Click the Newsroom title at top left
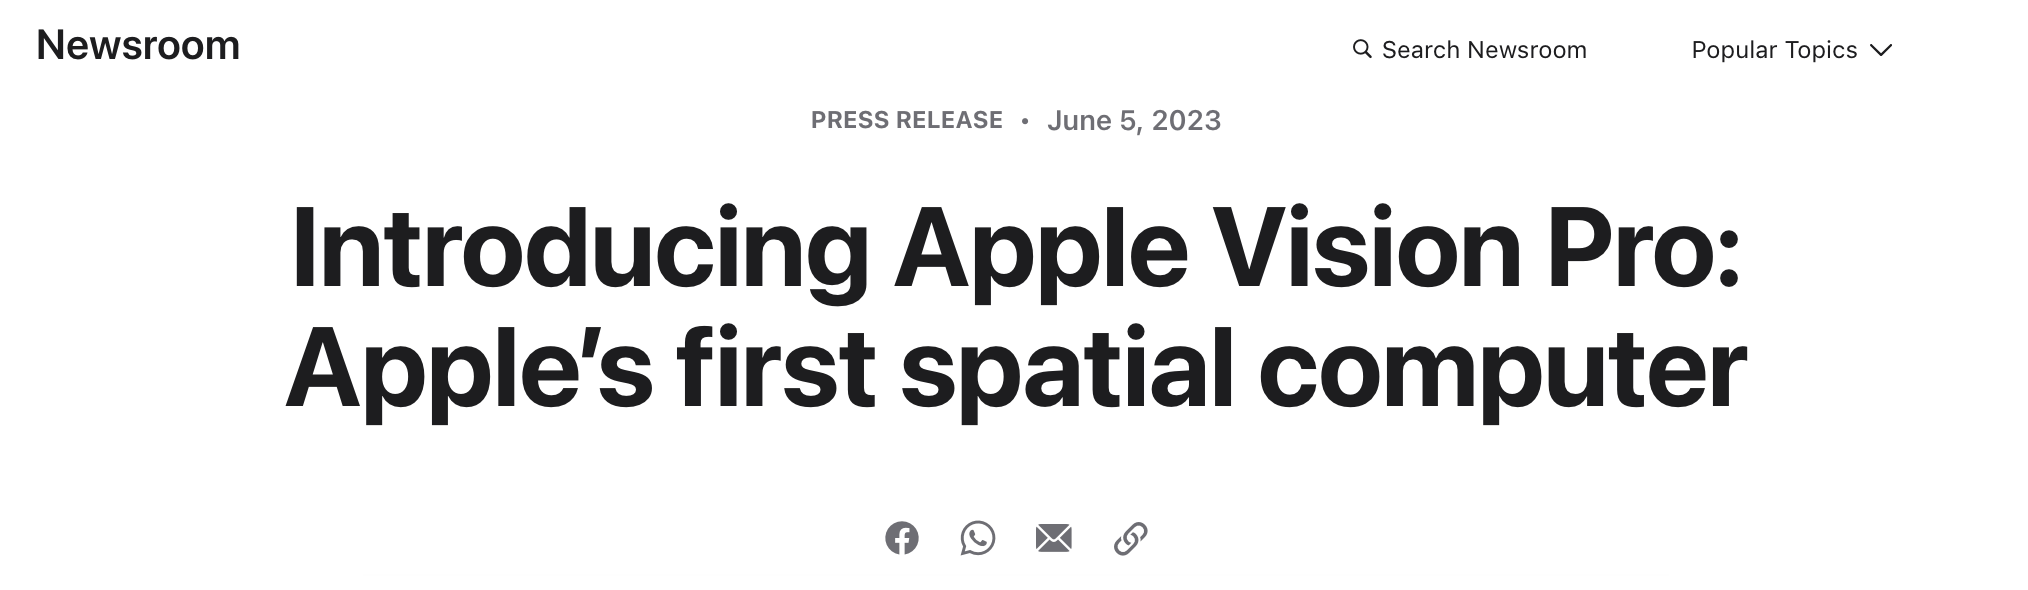The width and height of the screenshot is (2028, 590). point(139,44)
